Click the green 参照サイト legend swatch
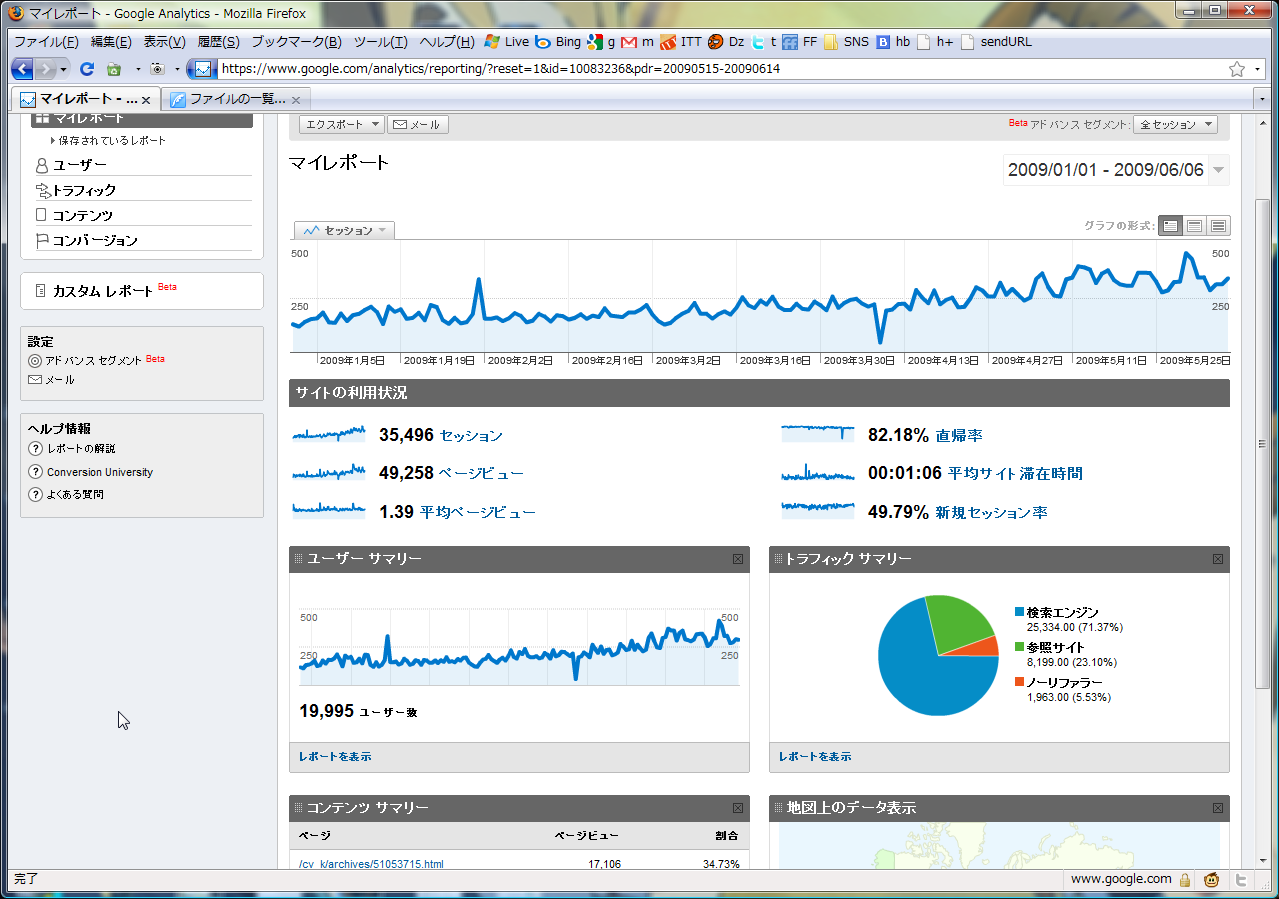The width and height of the screenshot is (1279, 899). 1019,647
